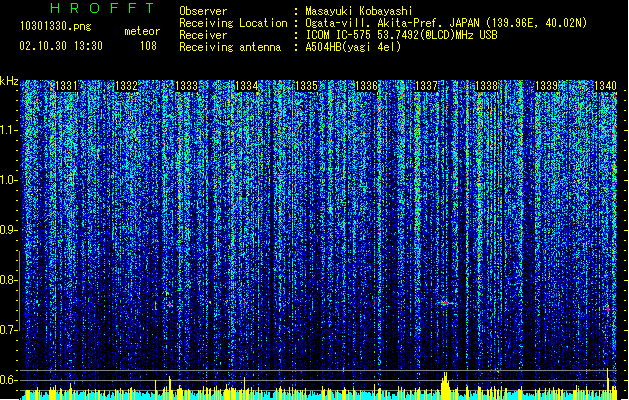Click the ICOM IC-575 receiver text
Viewport: 629px width, 400px height.
tap(401, 35)
